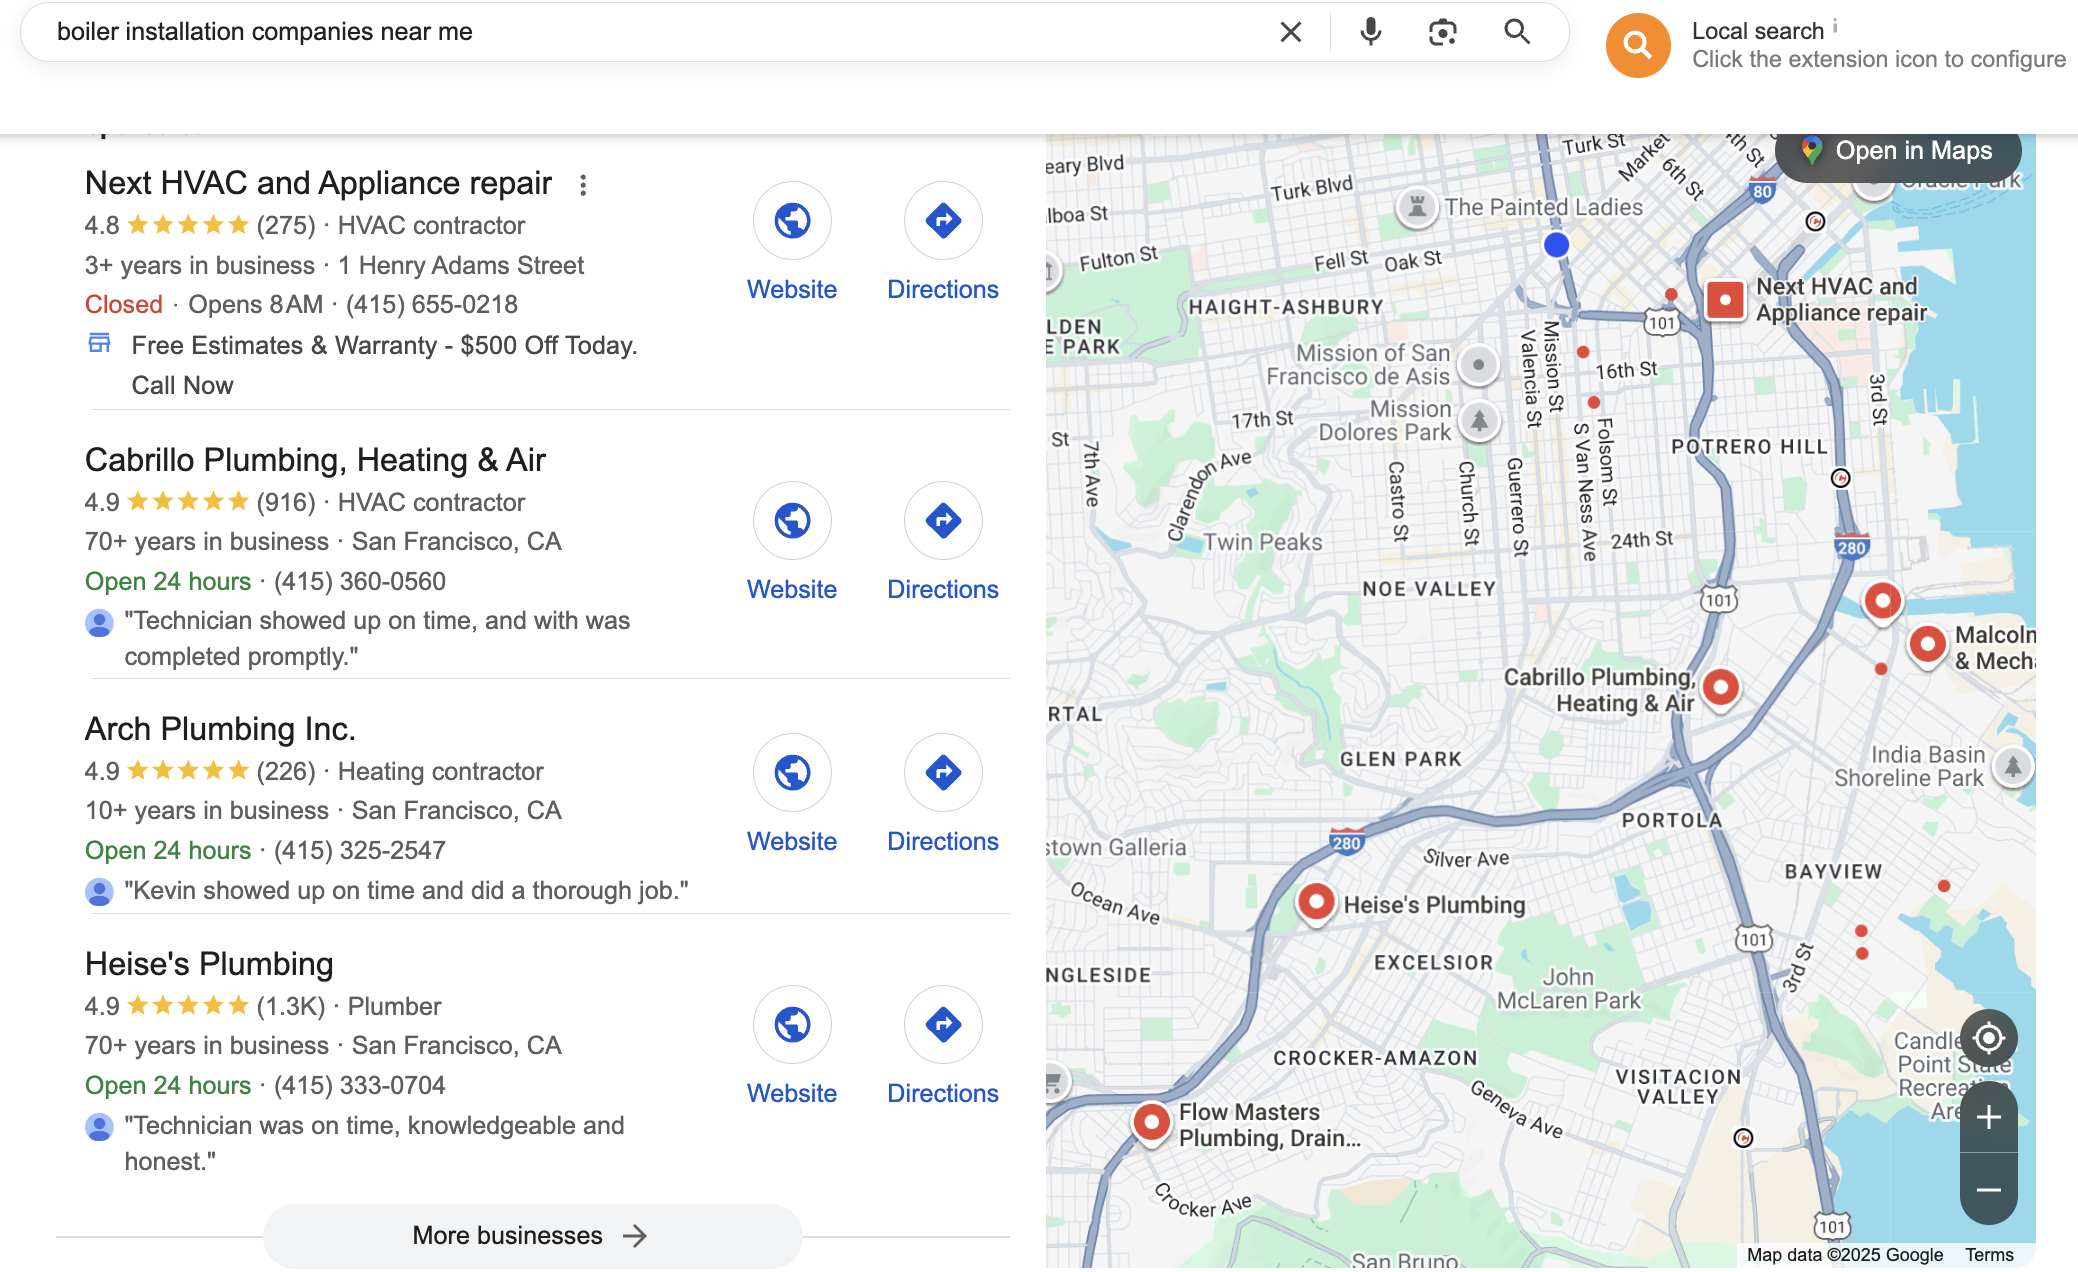This screenshot has height=1272, width=2078.
Task: Start voice search with microphone icon
Action: tap(1370, 32)
